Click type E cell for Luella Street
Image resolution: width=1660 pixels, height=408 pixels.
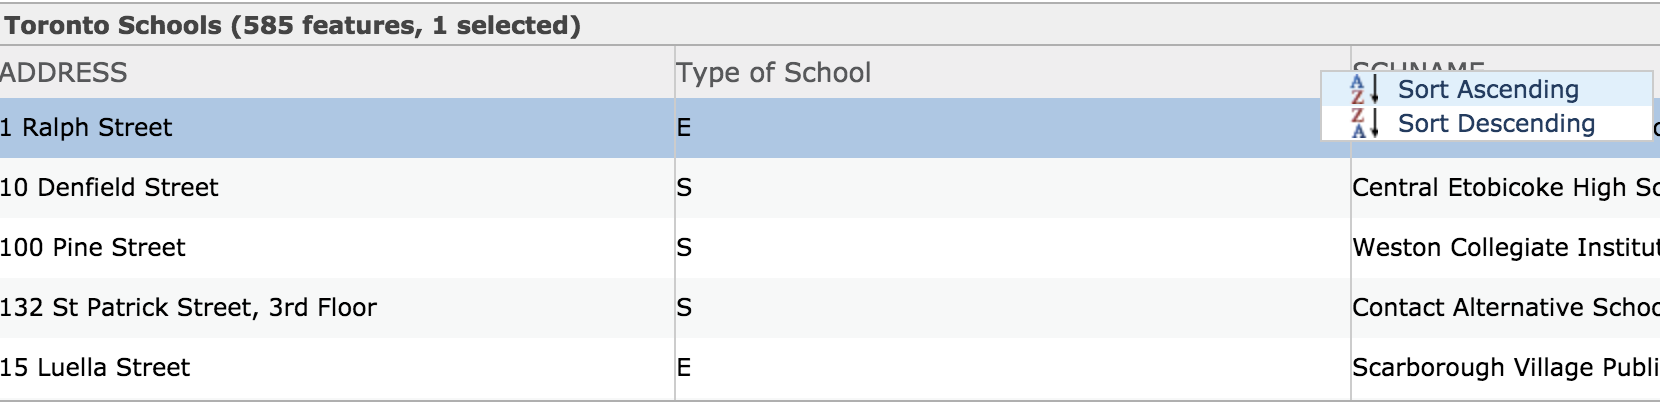pos(1013,367)
